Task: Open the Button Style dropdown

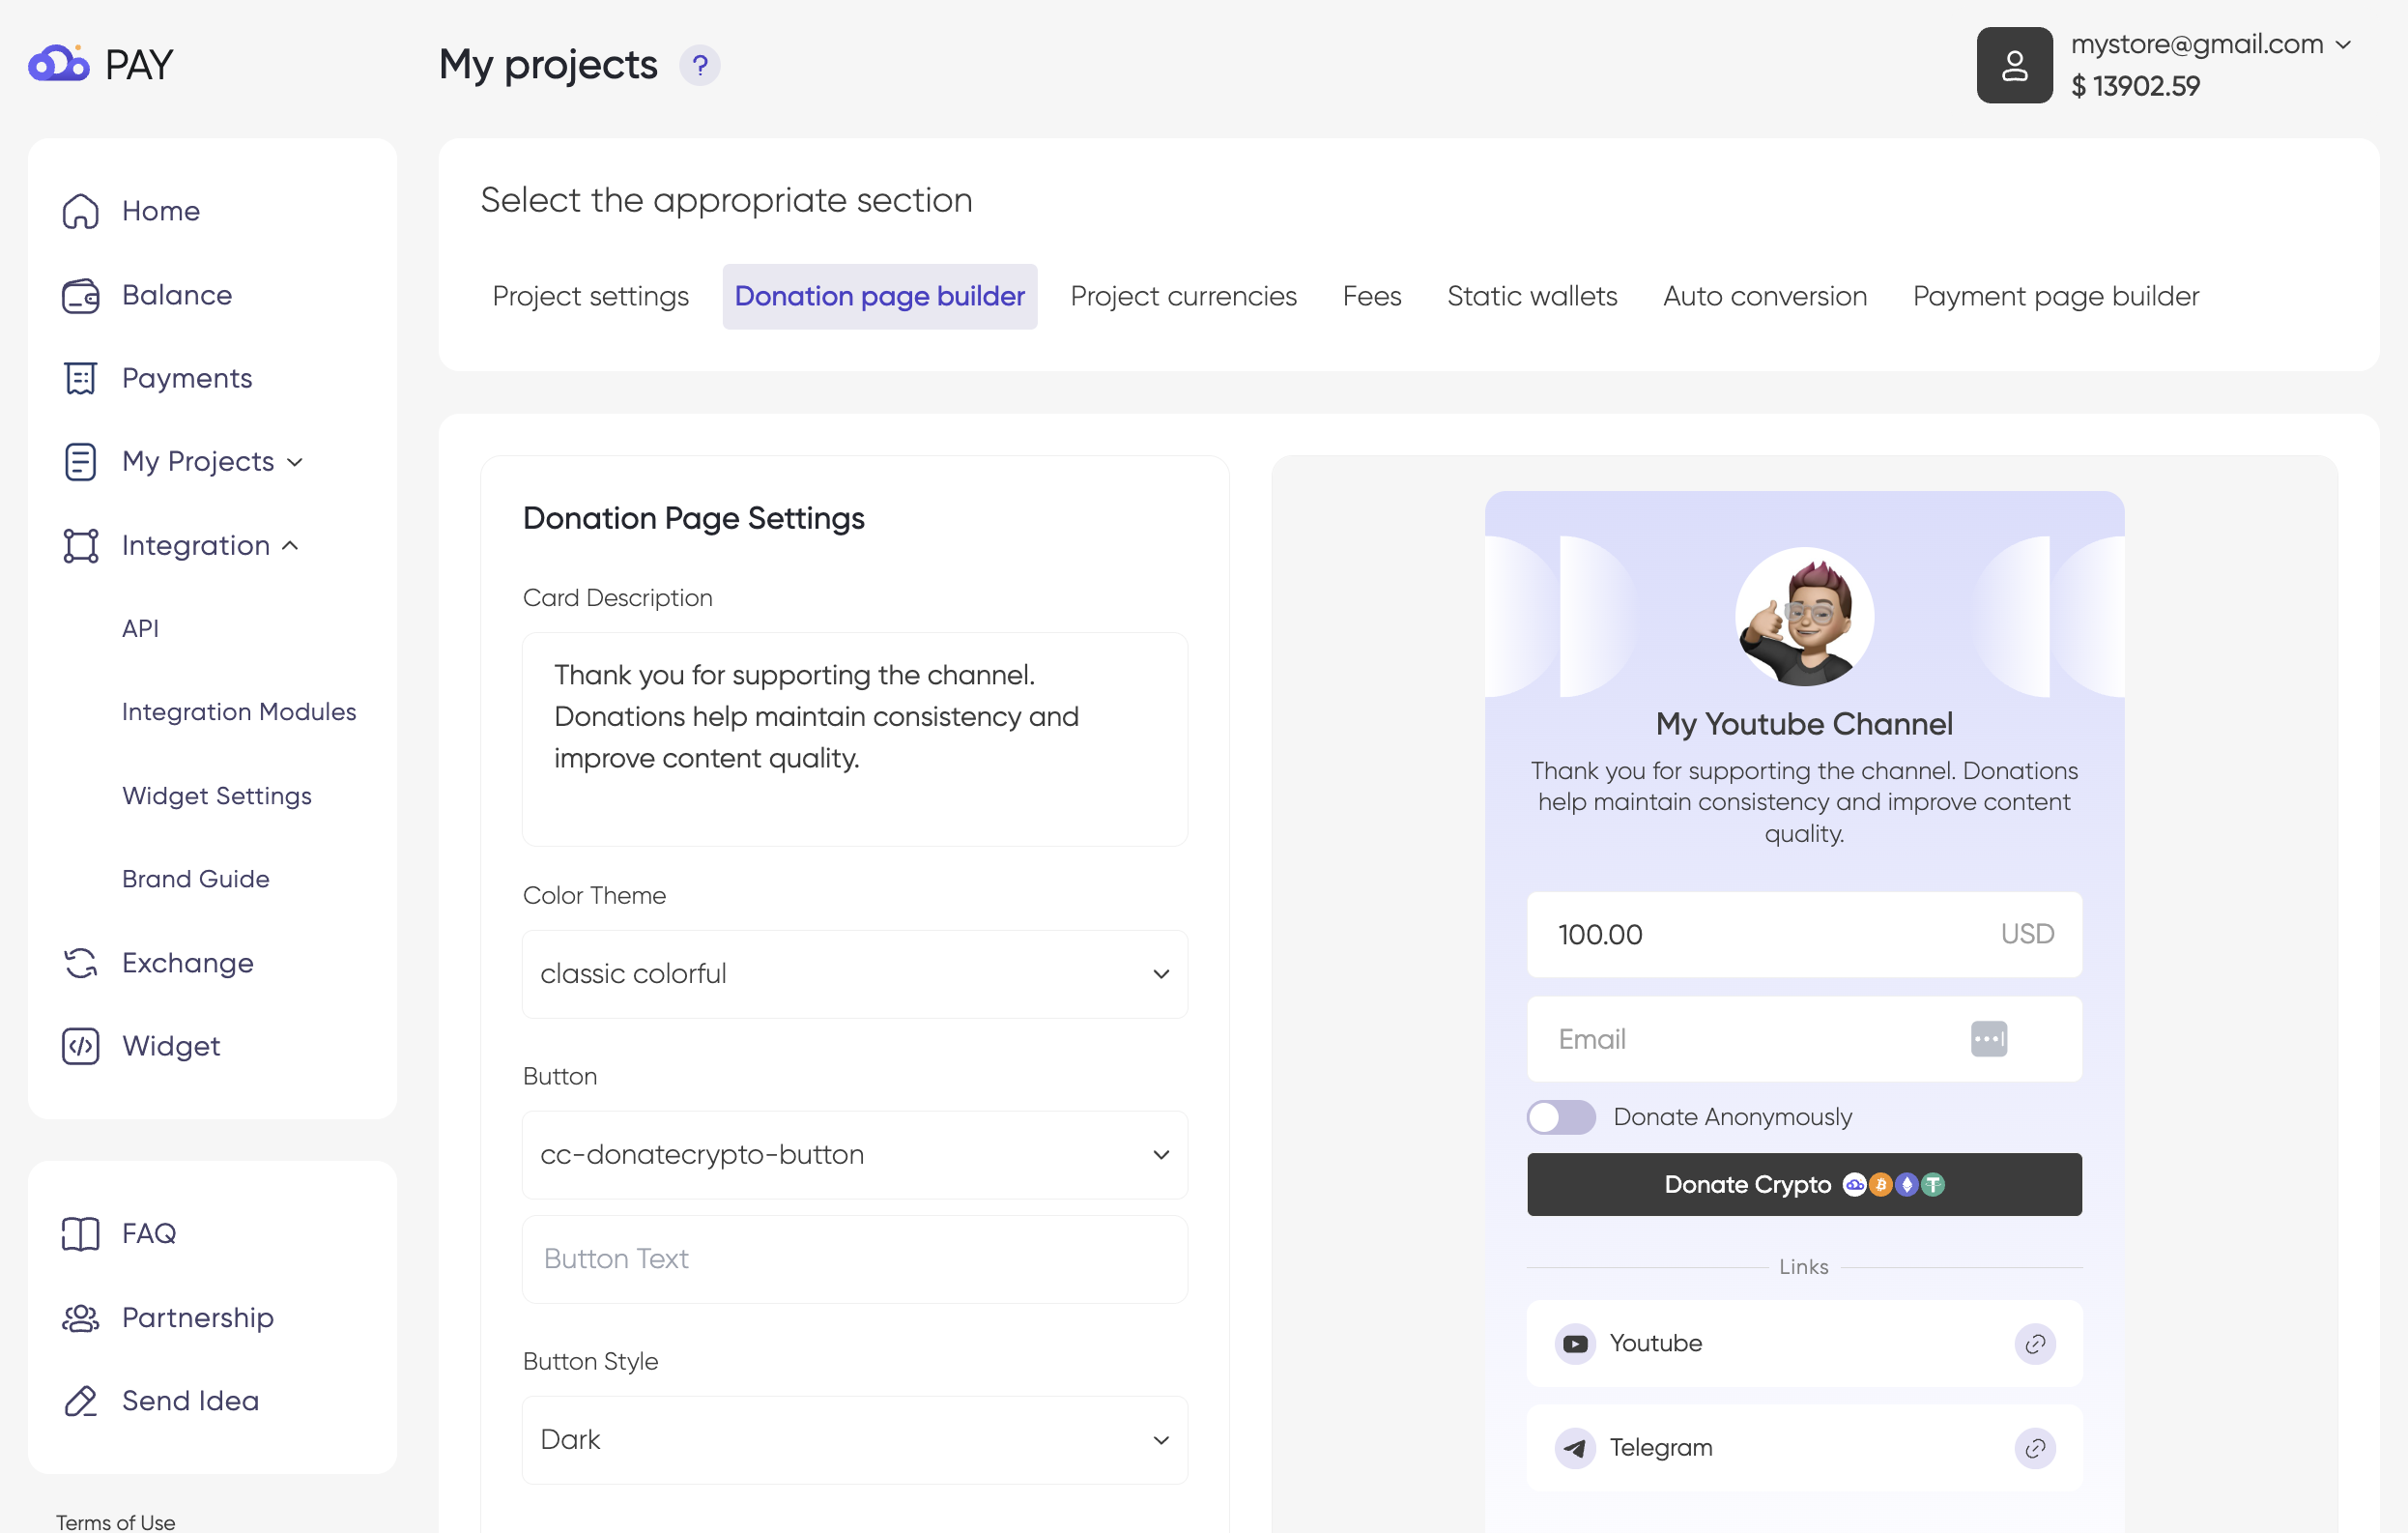Action: tap(854, 1440)
